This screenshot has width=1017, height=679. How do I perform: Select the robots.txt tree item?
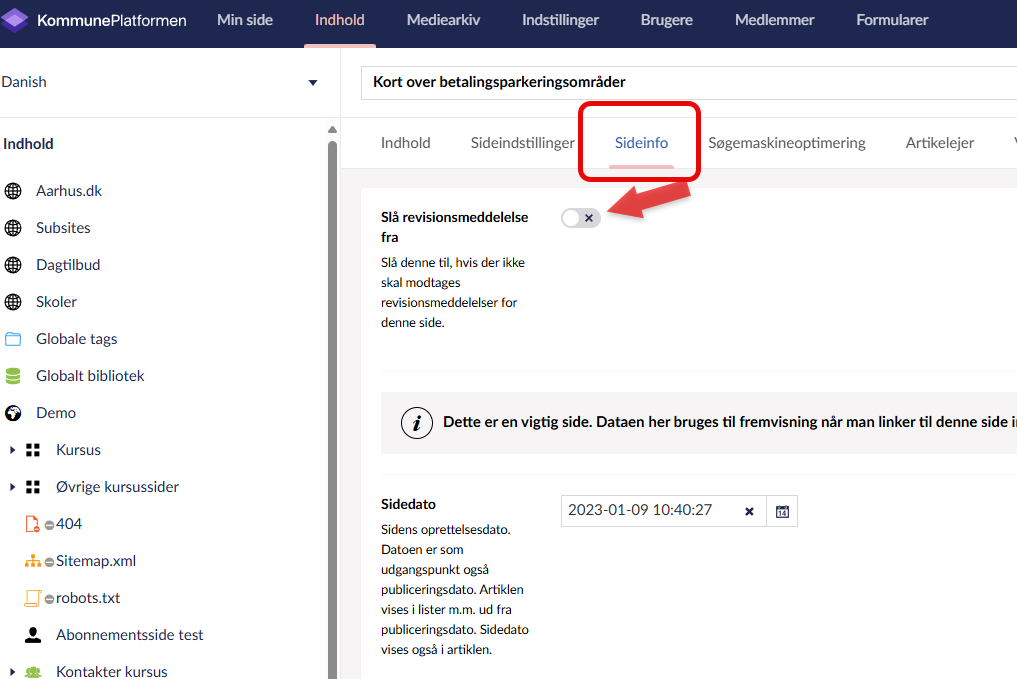point(88,598)
